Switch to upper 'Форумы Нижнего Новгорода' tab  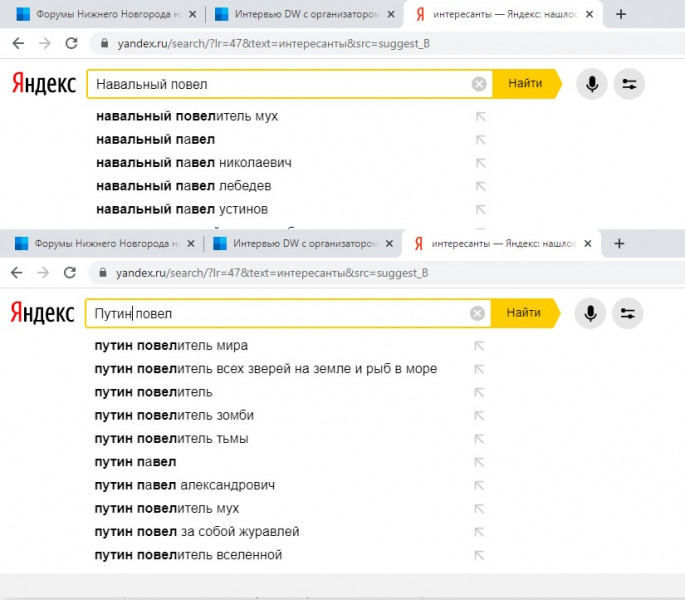point(106,14)
